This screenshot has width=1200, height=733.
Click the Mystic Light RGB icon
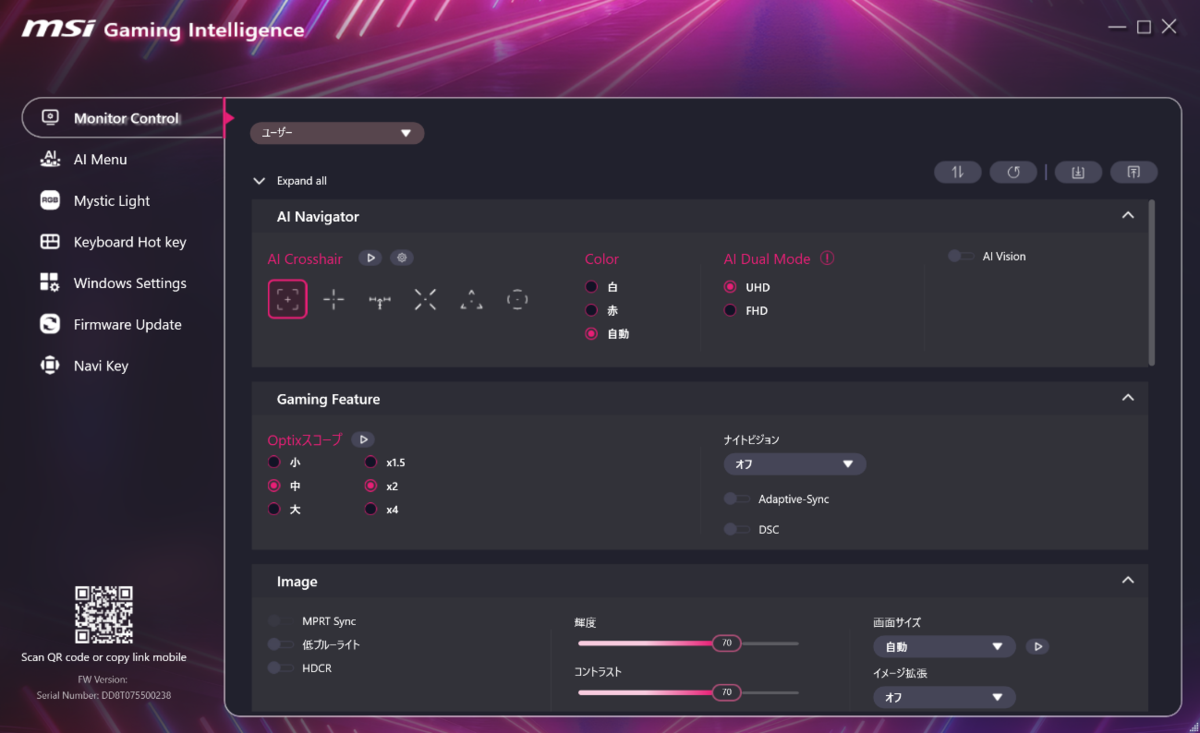click(x=50, y=200)
